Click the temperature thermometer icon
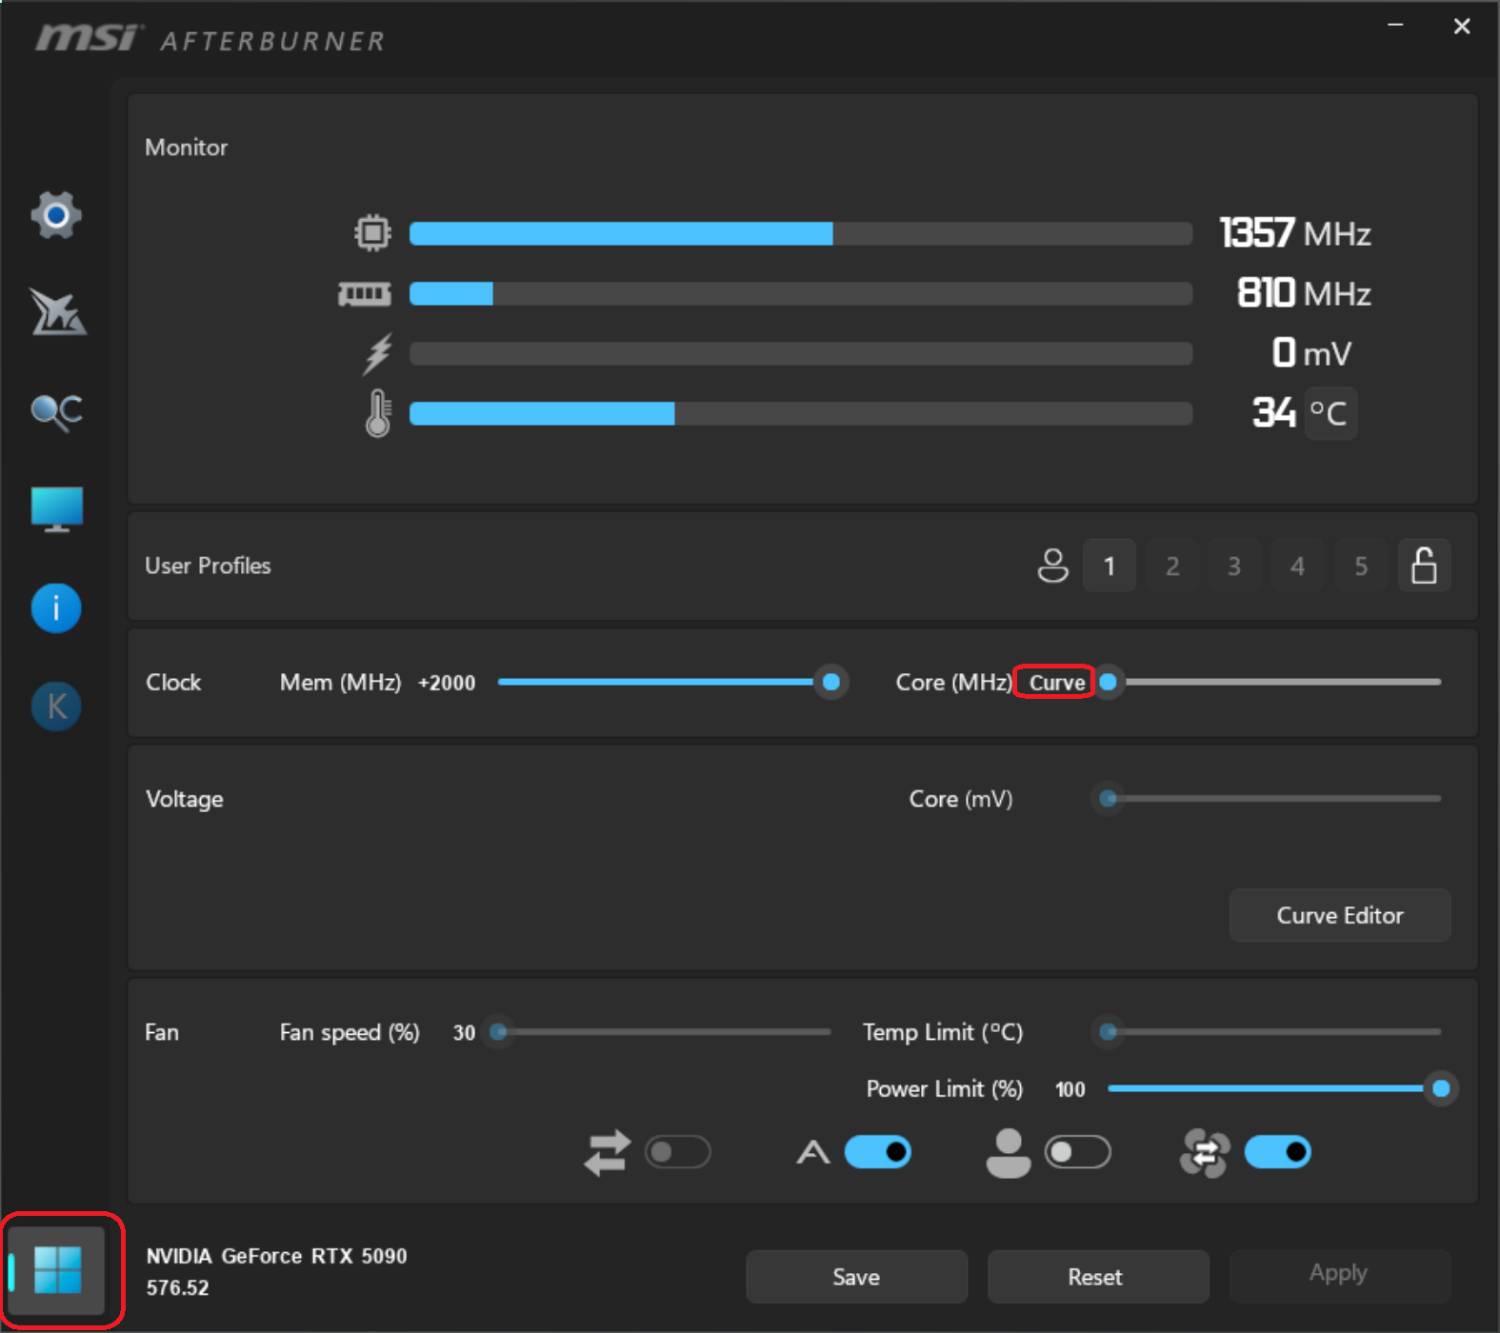The height and width of the screenshot is (1333, 1500). [x=377, y=413]
